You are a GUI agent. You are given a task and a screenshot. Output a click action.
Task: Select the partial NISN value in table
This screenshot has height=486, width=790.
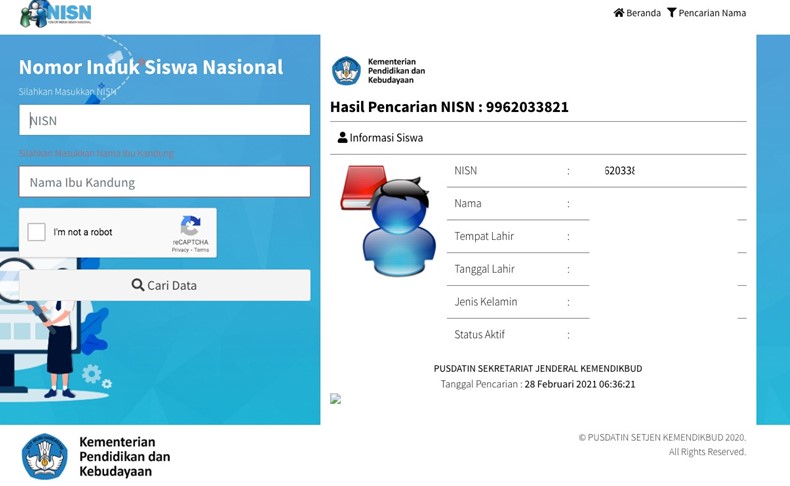pyautogui.click(x=619, y=171)
